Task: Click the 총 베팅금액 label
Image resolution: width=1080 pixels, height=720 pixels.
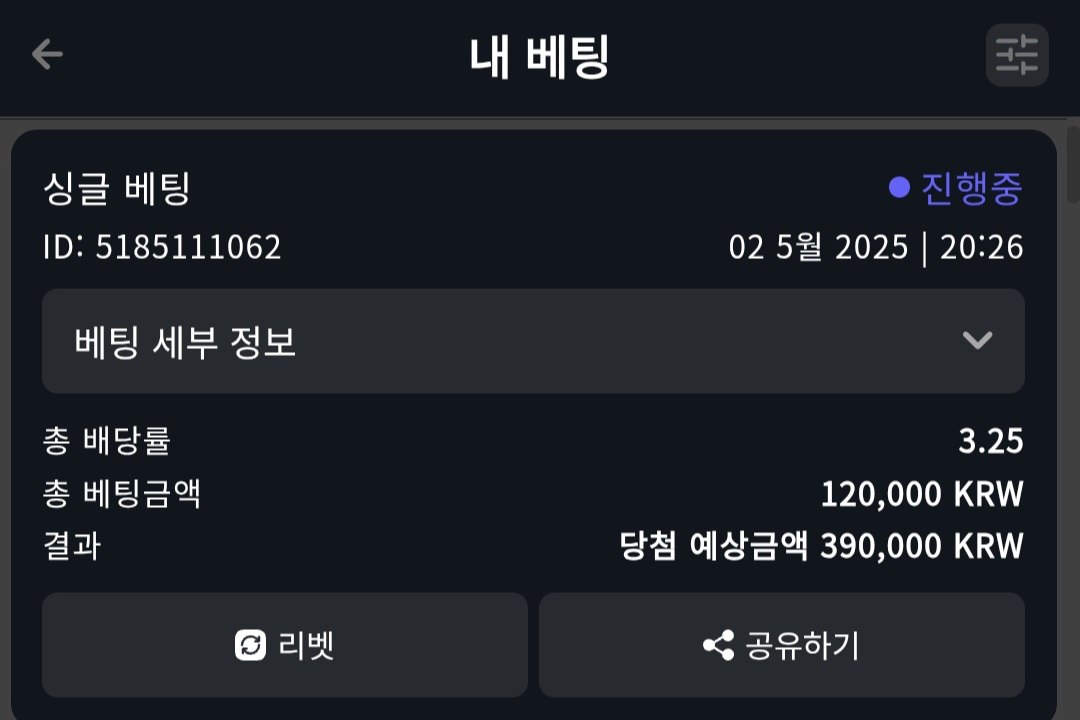Action: [x=122, y=494]
